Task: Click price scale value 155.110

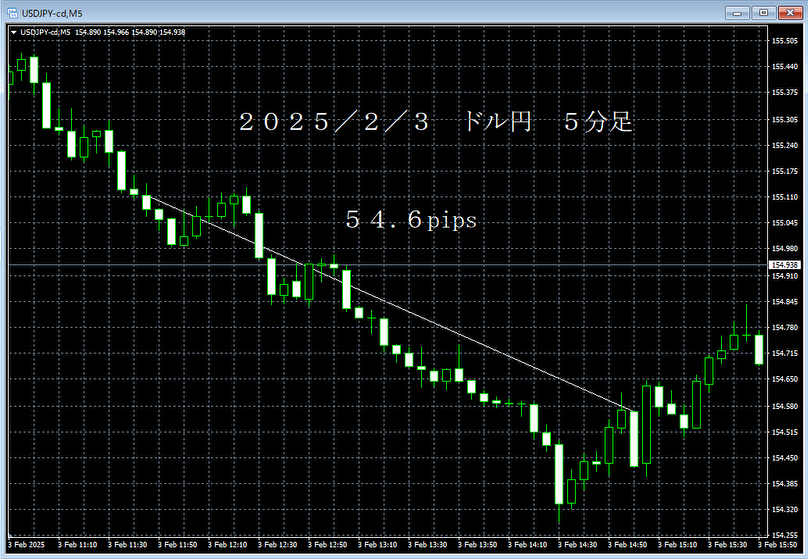Action: point(785,197)
